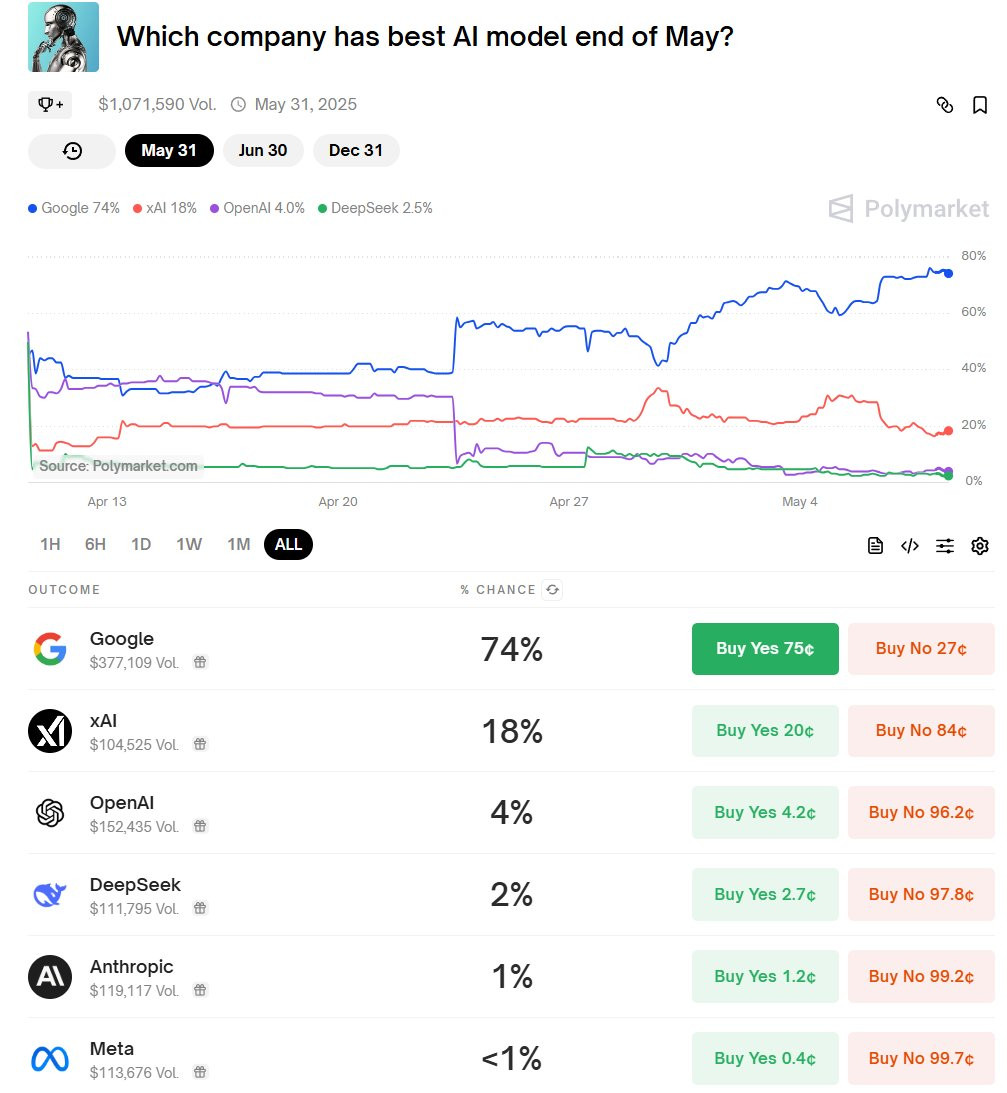The width and height of the screenshot is (1007, 1093).
Task: Click the market thumbnail image
Action: pyautogui.click(x=63, y=37)
